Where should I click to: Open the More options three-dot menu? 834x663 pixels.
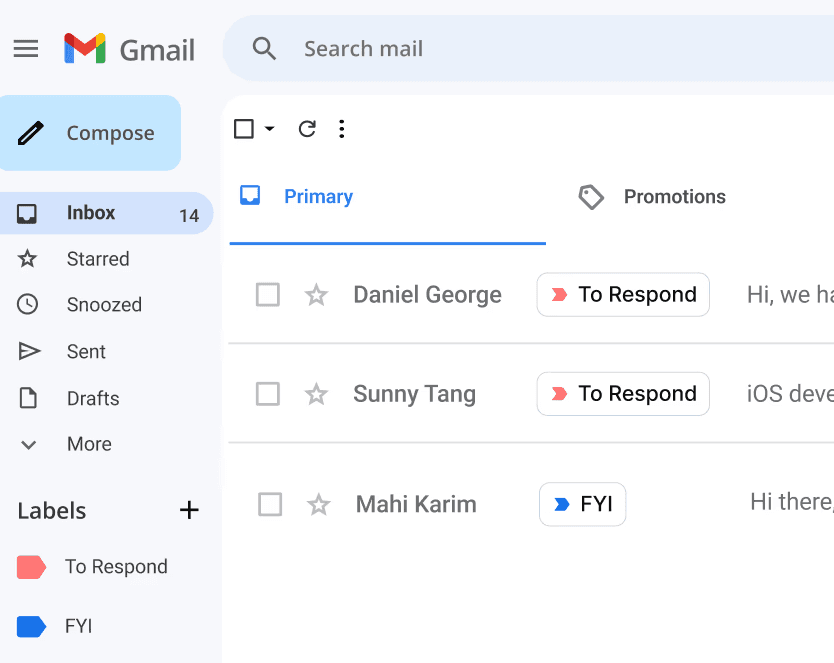pos(341,129)
